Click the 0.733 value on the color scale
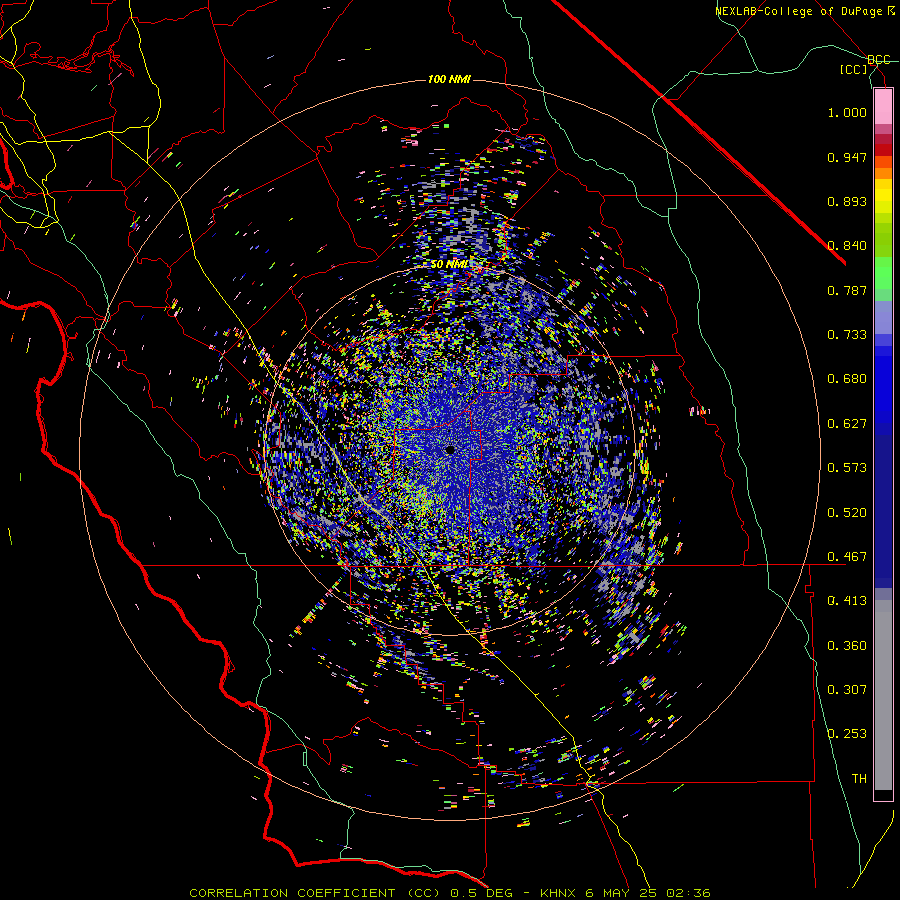 (847, 335)
